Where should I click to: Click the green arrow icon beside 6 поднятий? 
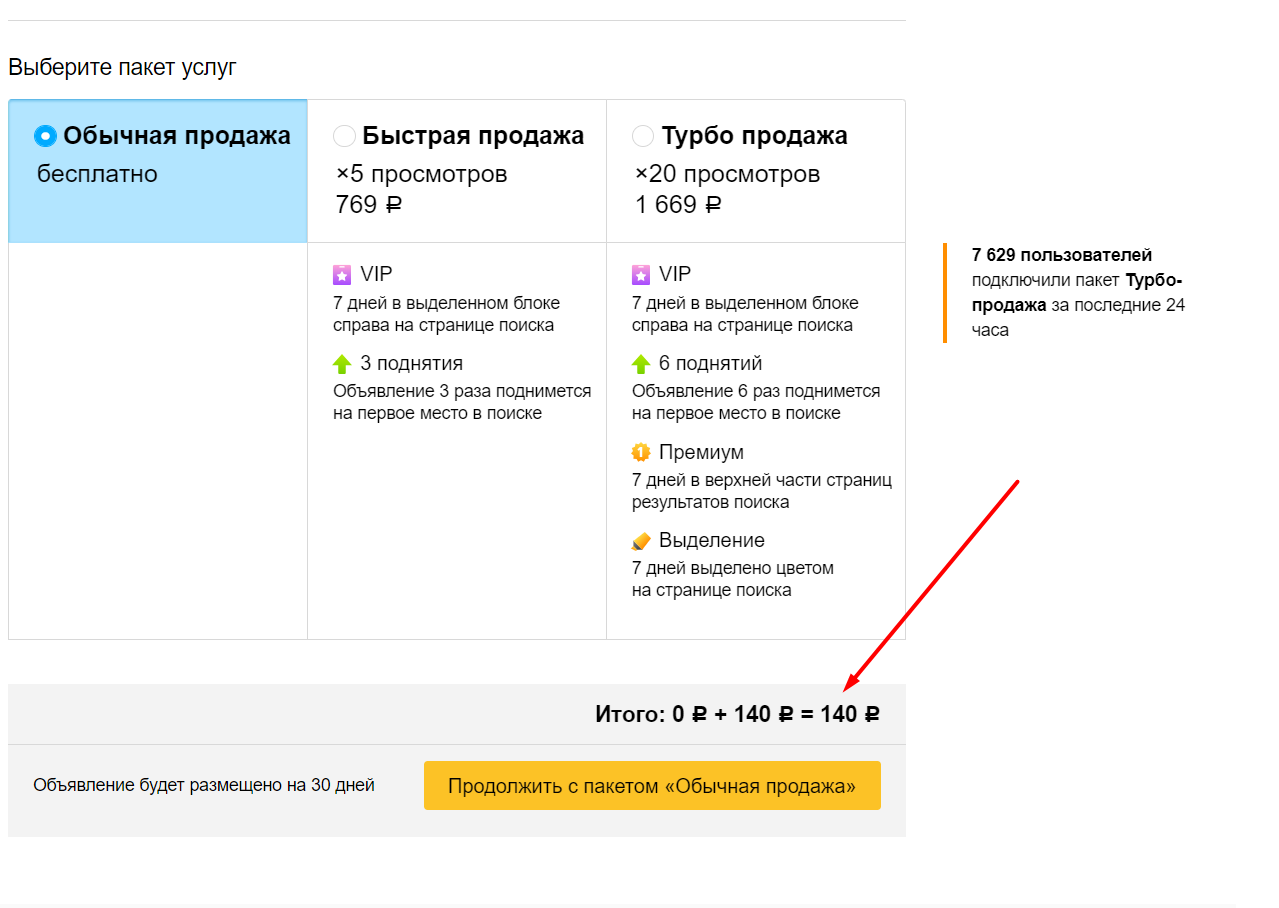click(x=641, y=364)
